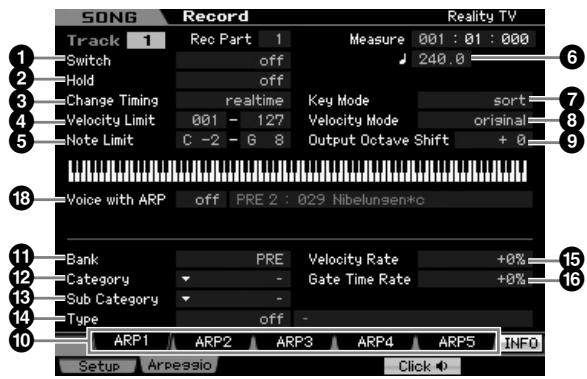Select the Key Mode sort field
This screenshot has height=379, width=587.
click(475, 100)
